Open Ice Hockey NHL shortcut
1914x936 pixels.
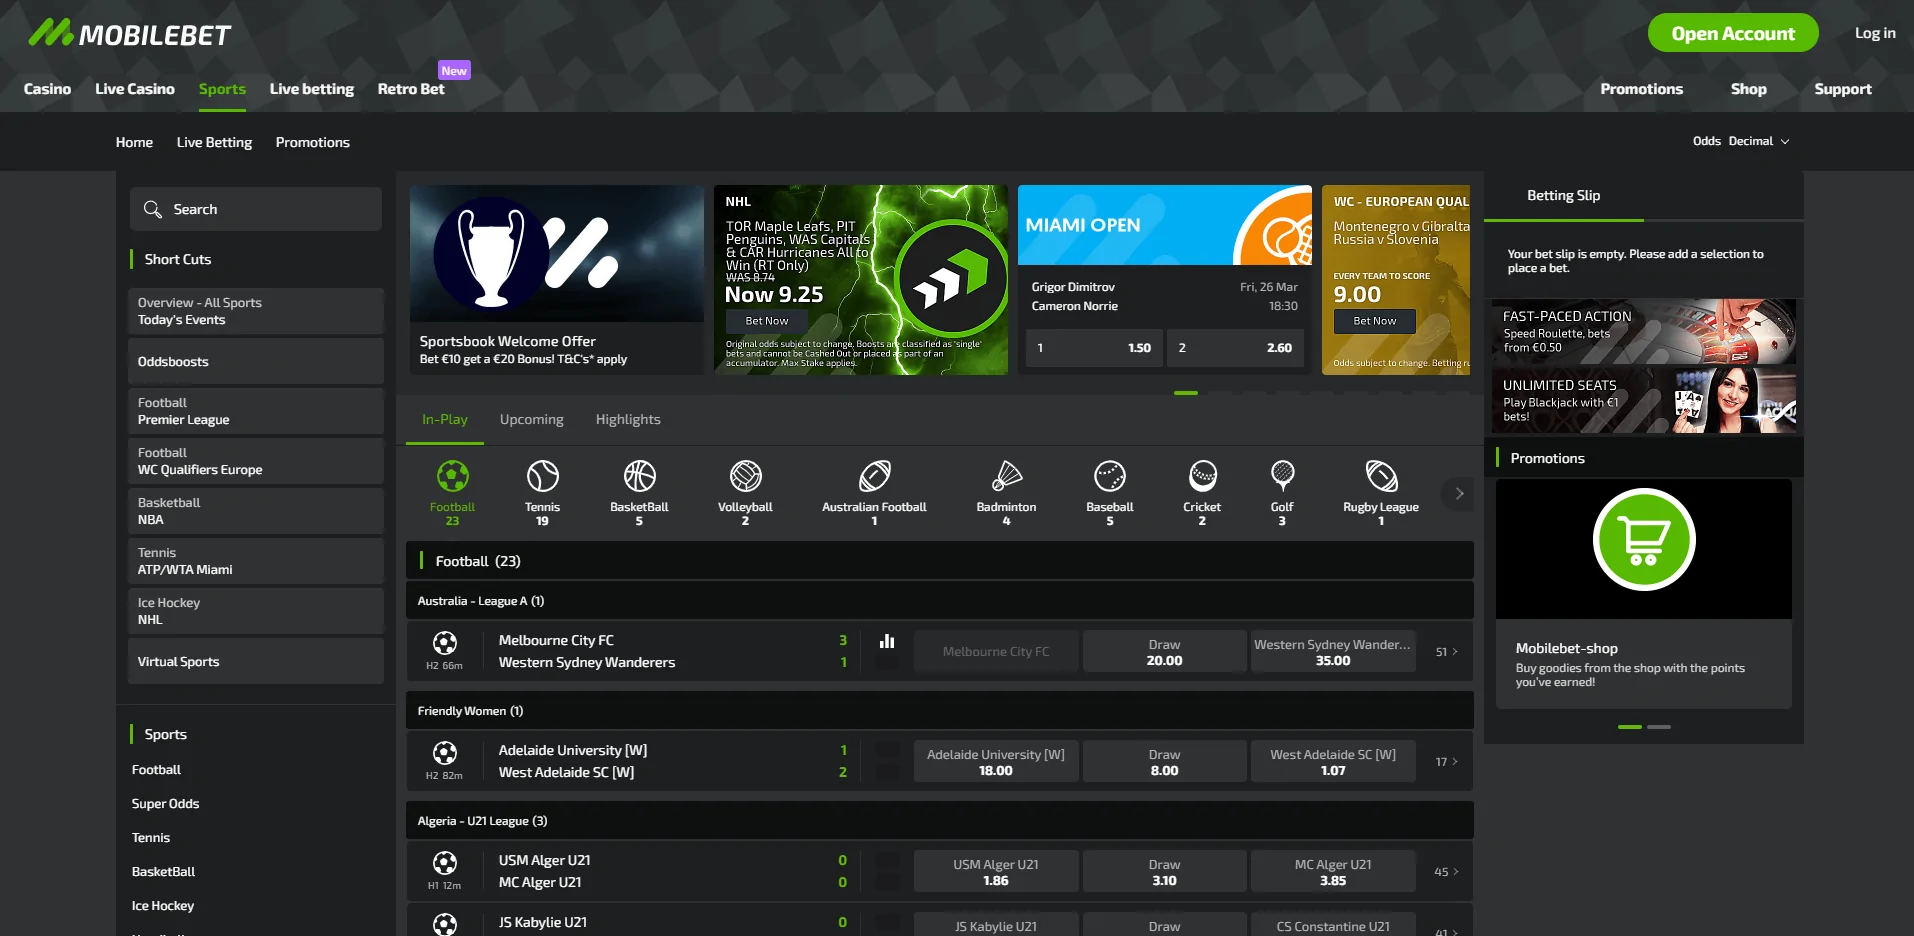point(256,611)
